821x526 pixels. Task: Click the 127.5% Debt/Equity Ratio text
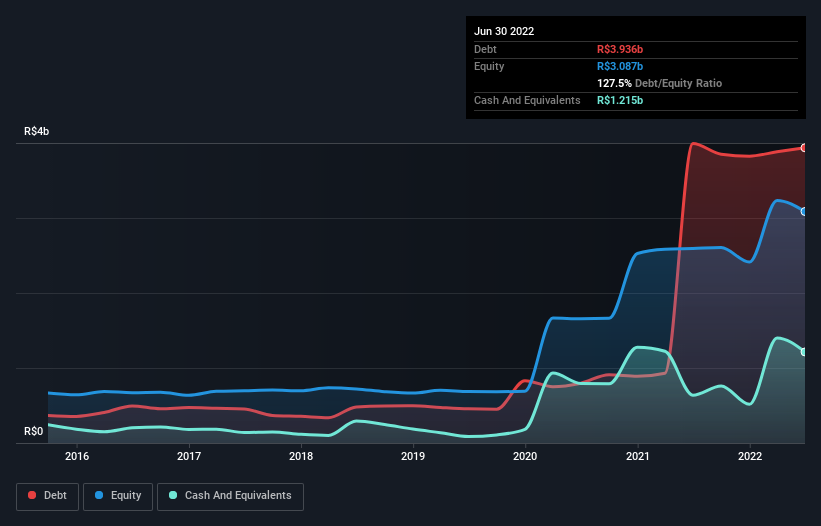coord(659,83)
